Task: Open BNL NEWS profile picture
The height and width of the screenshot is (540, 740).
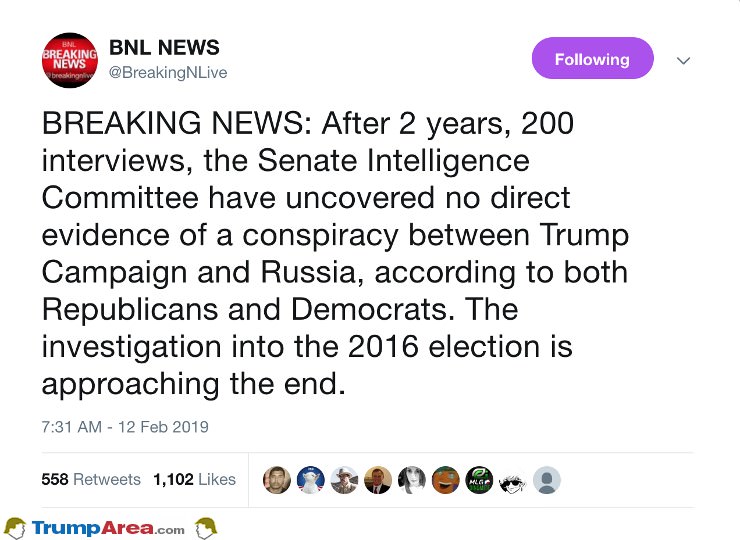Action: click(70, 60)
